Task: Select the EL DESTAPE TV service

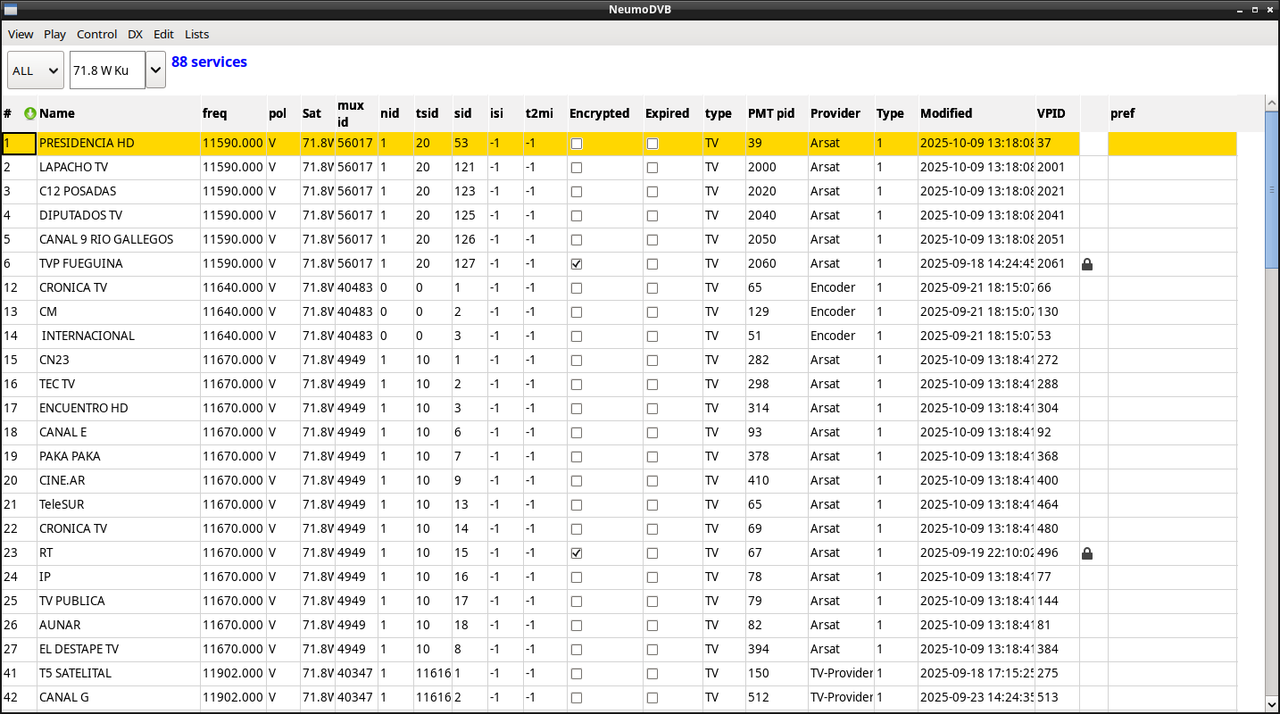Action: [79, 649]
